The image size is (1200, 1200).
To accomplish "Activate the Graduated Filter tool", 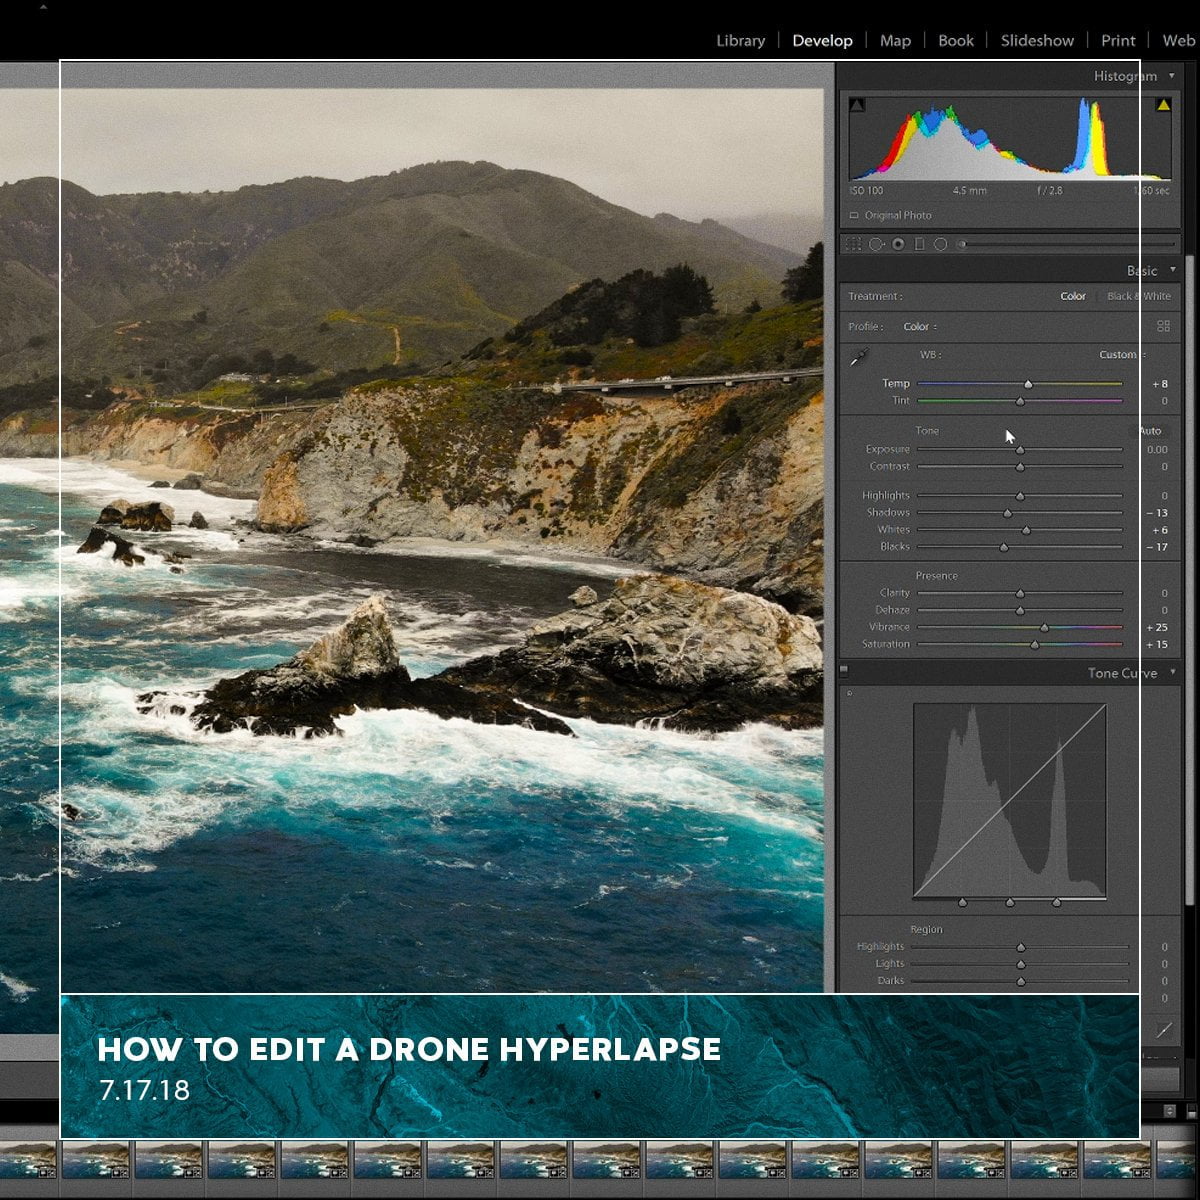I will click(x=919, y=243).
